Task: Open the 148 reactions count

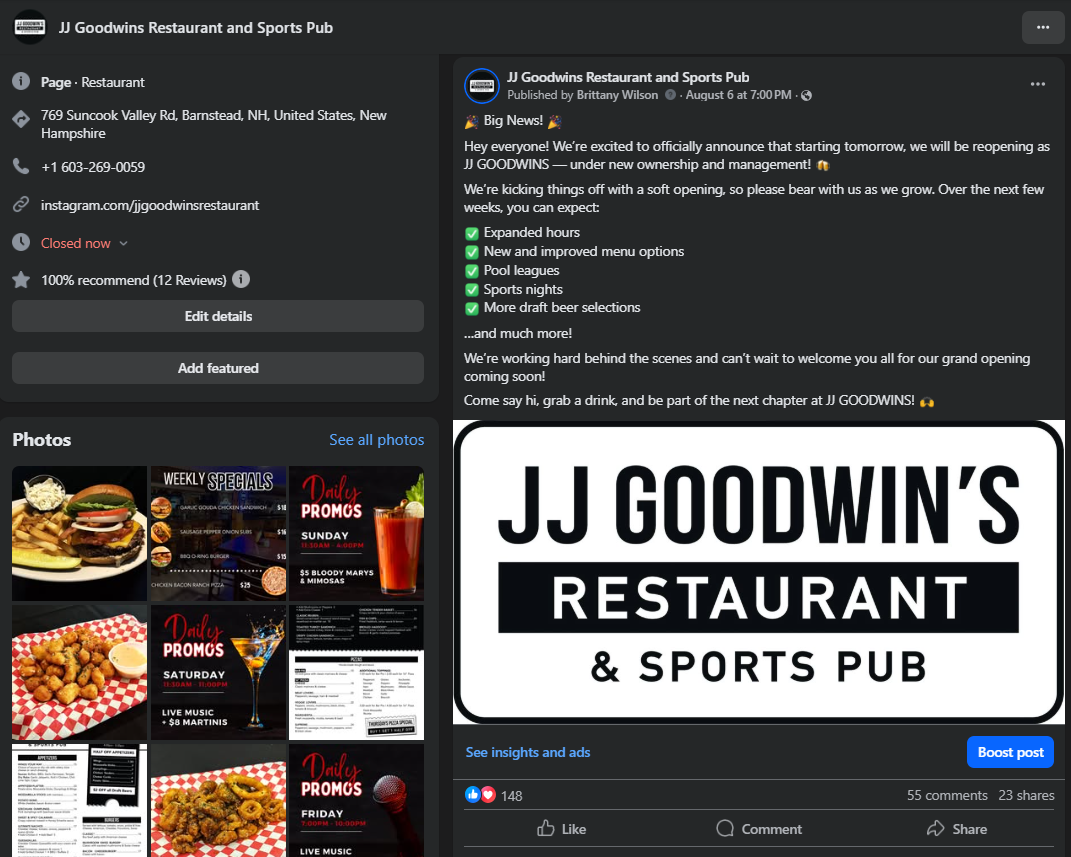Action: [x=512, y=796]
